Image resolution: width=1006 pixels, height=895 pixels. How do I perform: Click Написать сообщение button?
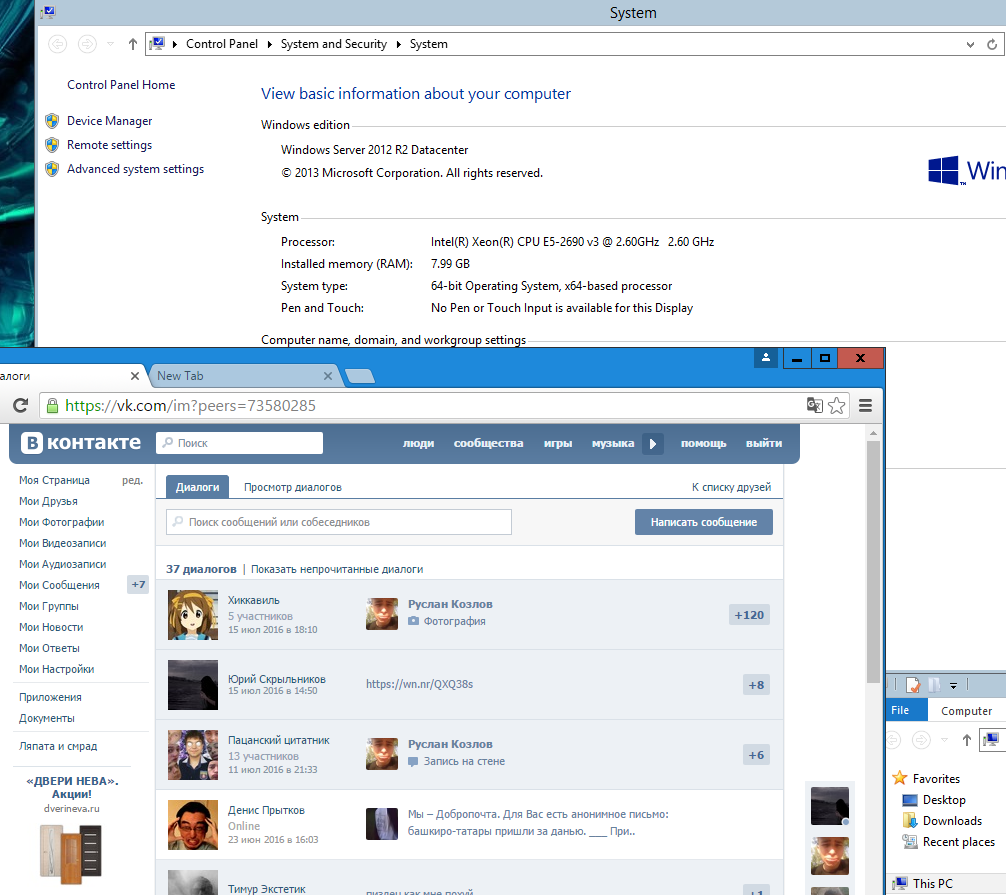pos(704,522)
